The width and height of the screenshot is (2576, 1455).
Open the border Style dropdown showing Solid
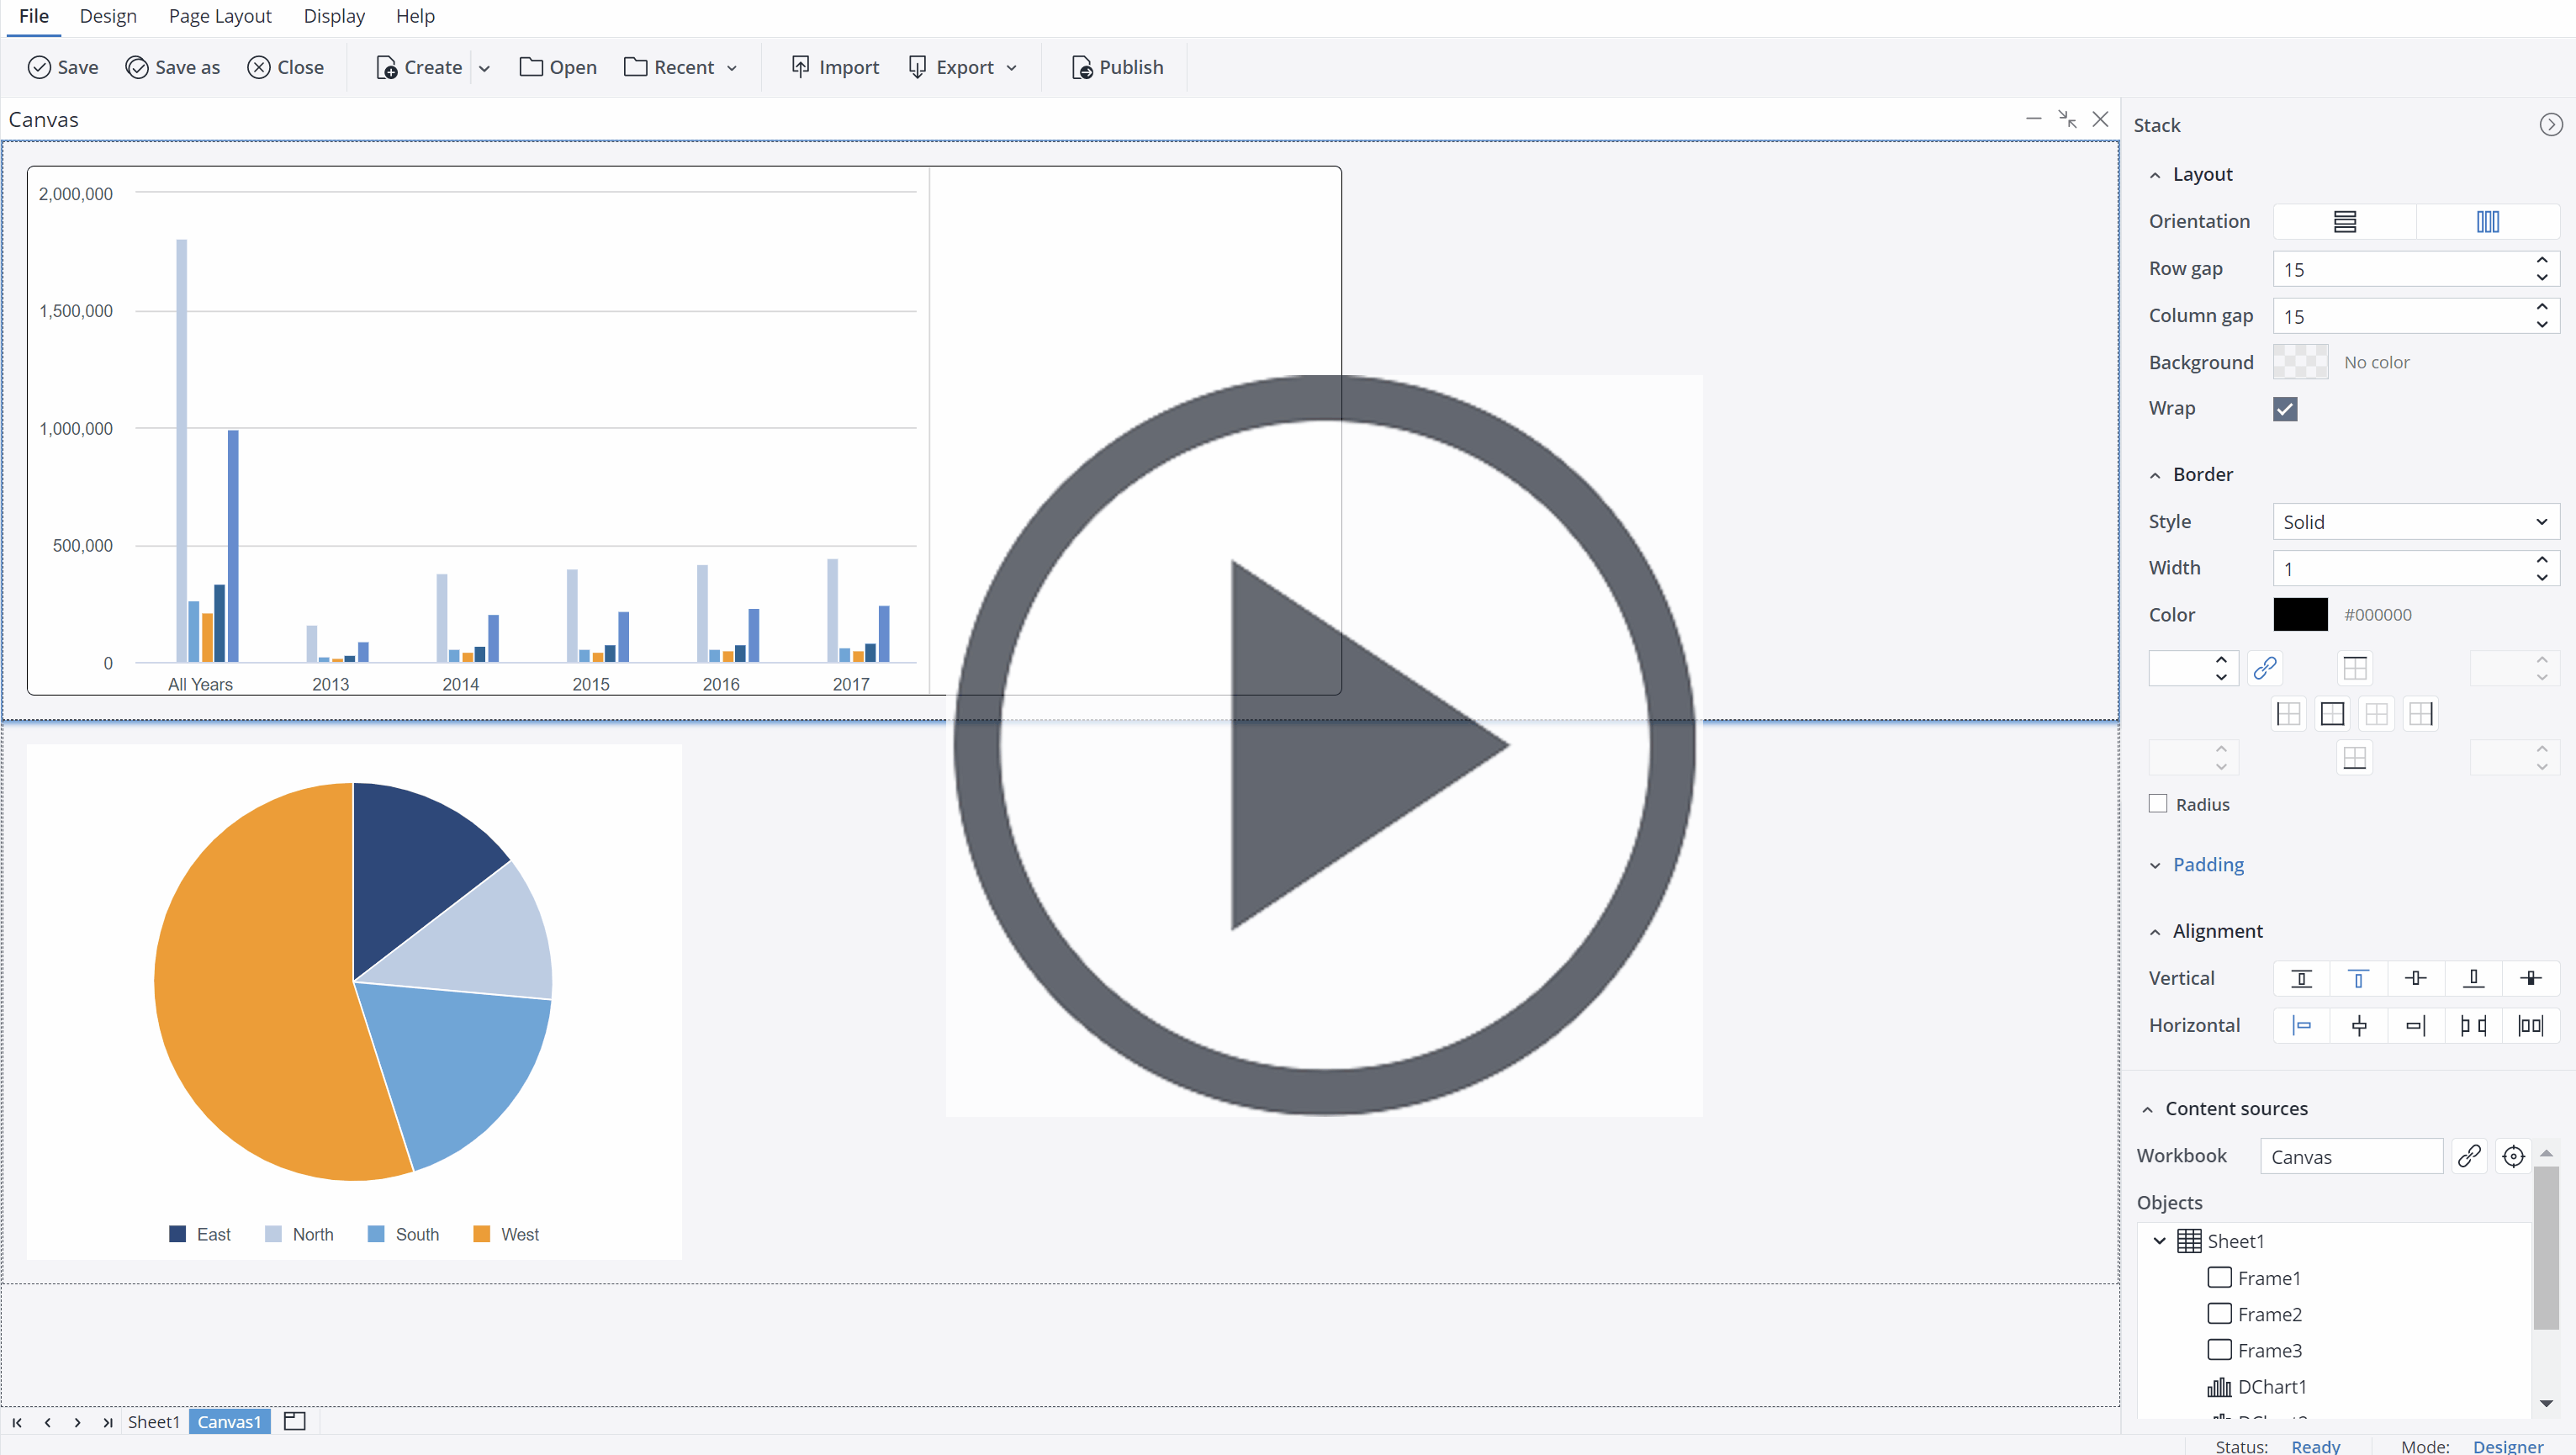[x=2414, y=521]
